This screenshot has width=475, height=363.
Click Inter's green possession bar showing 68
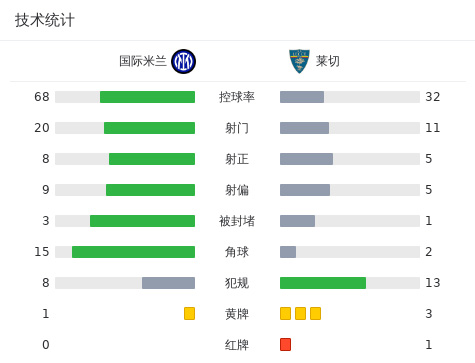147,97
